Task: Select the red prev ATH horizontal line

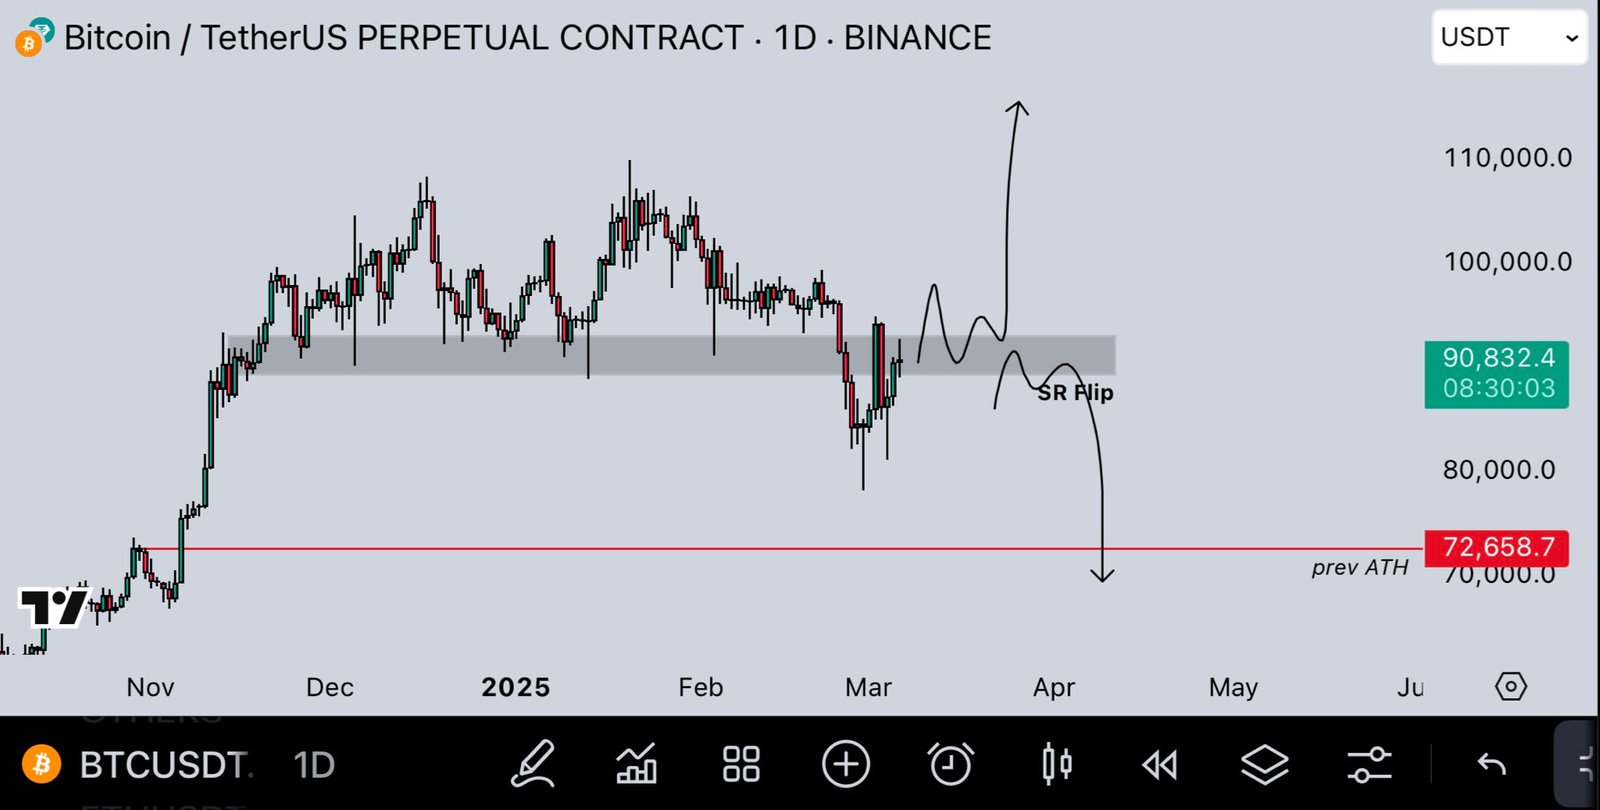Action: tap(700, 549)
